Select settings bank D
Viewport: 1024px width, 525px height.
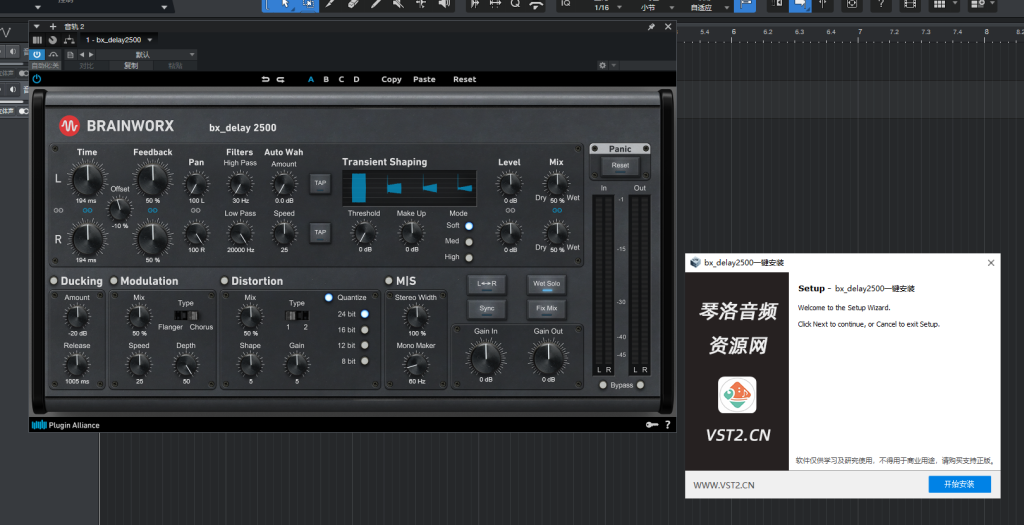(357, 80)
